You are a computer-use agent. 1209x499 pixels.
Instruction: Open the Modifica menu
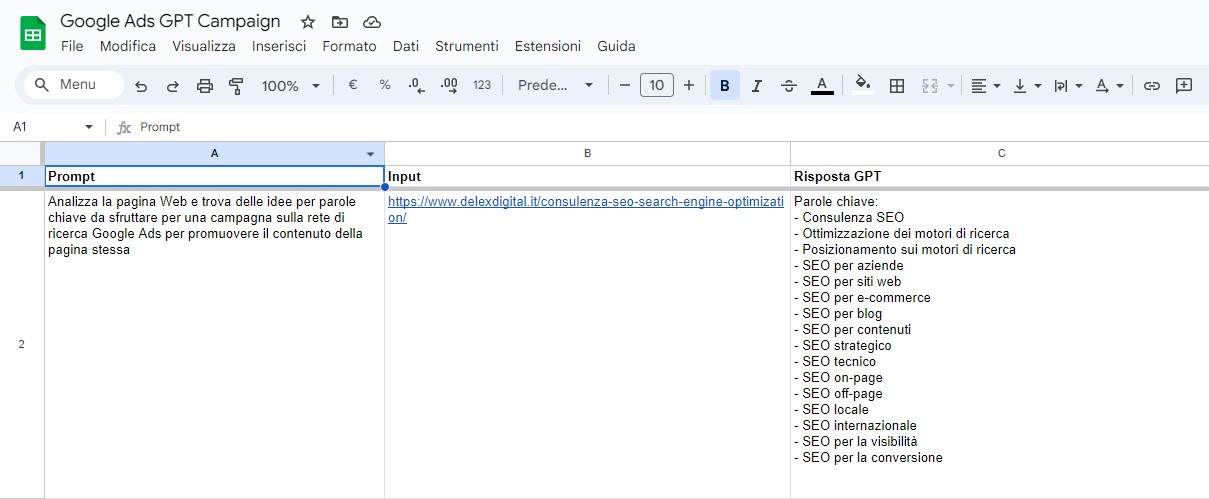128,46
